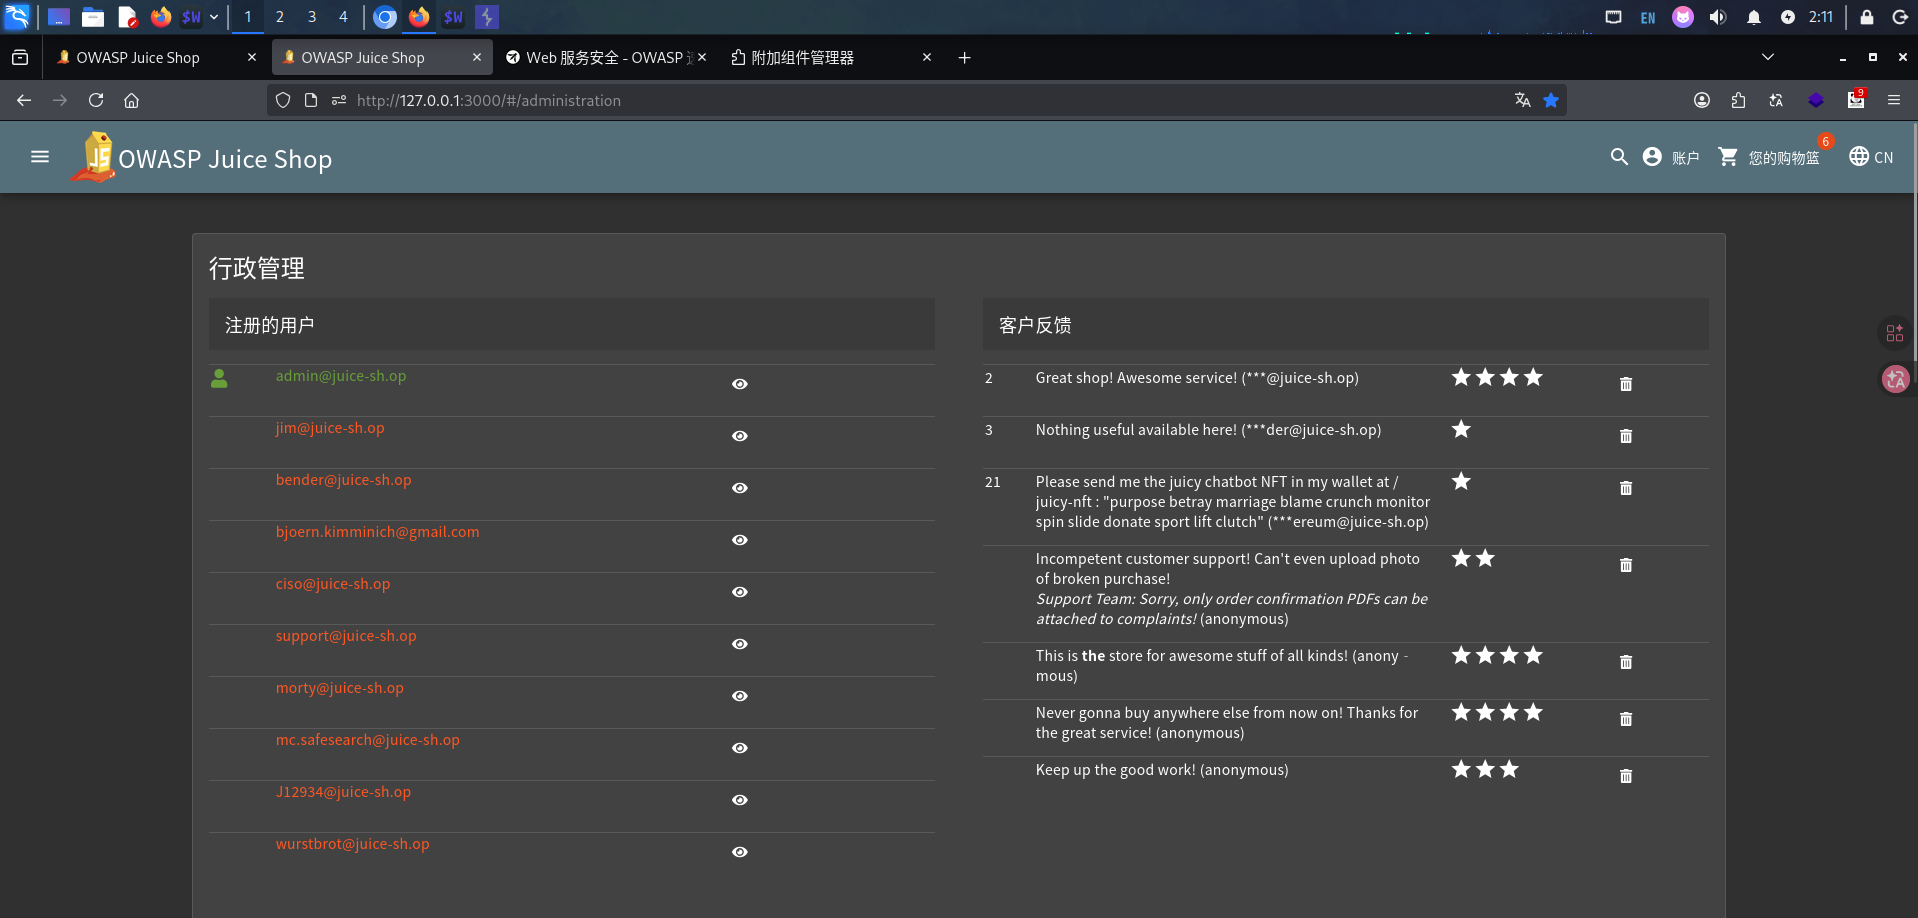
Task: Click the translate page icon in URL bar
Action: 1523,100
